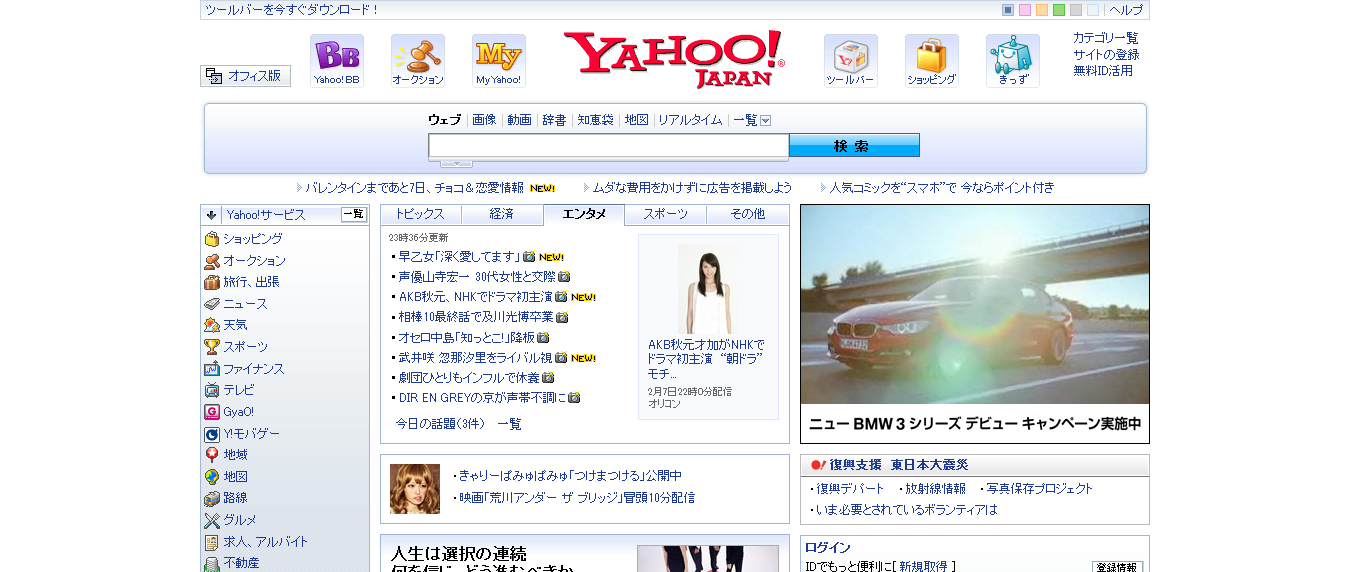
Task: Select the gray page color swatch
Action: [x=1076, y=10]
